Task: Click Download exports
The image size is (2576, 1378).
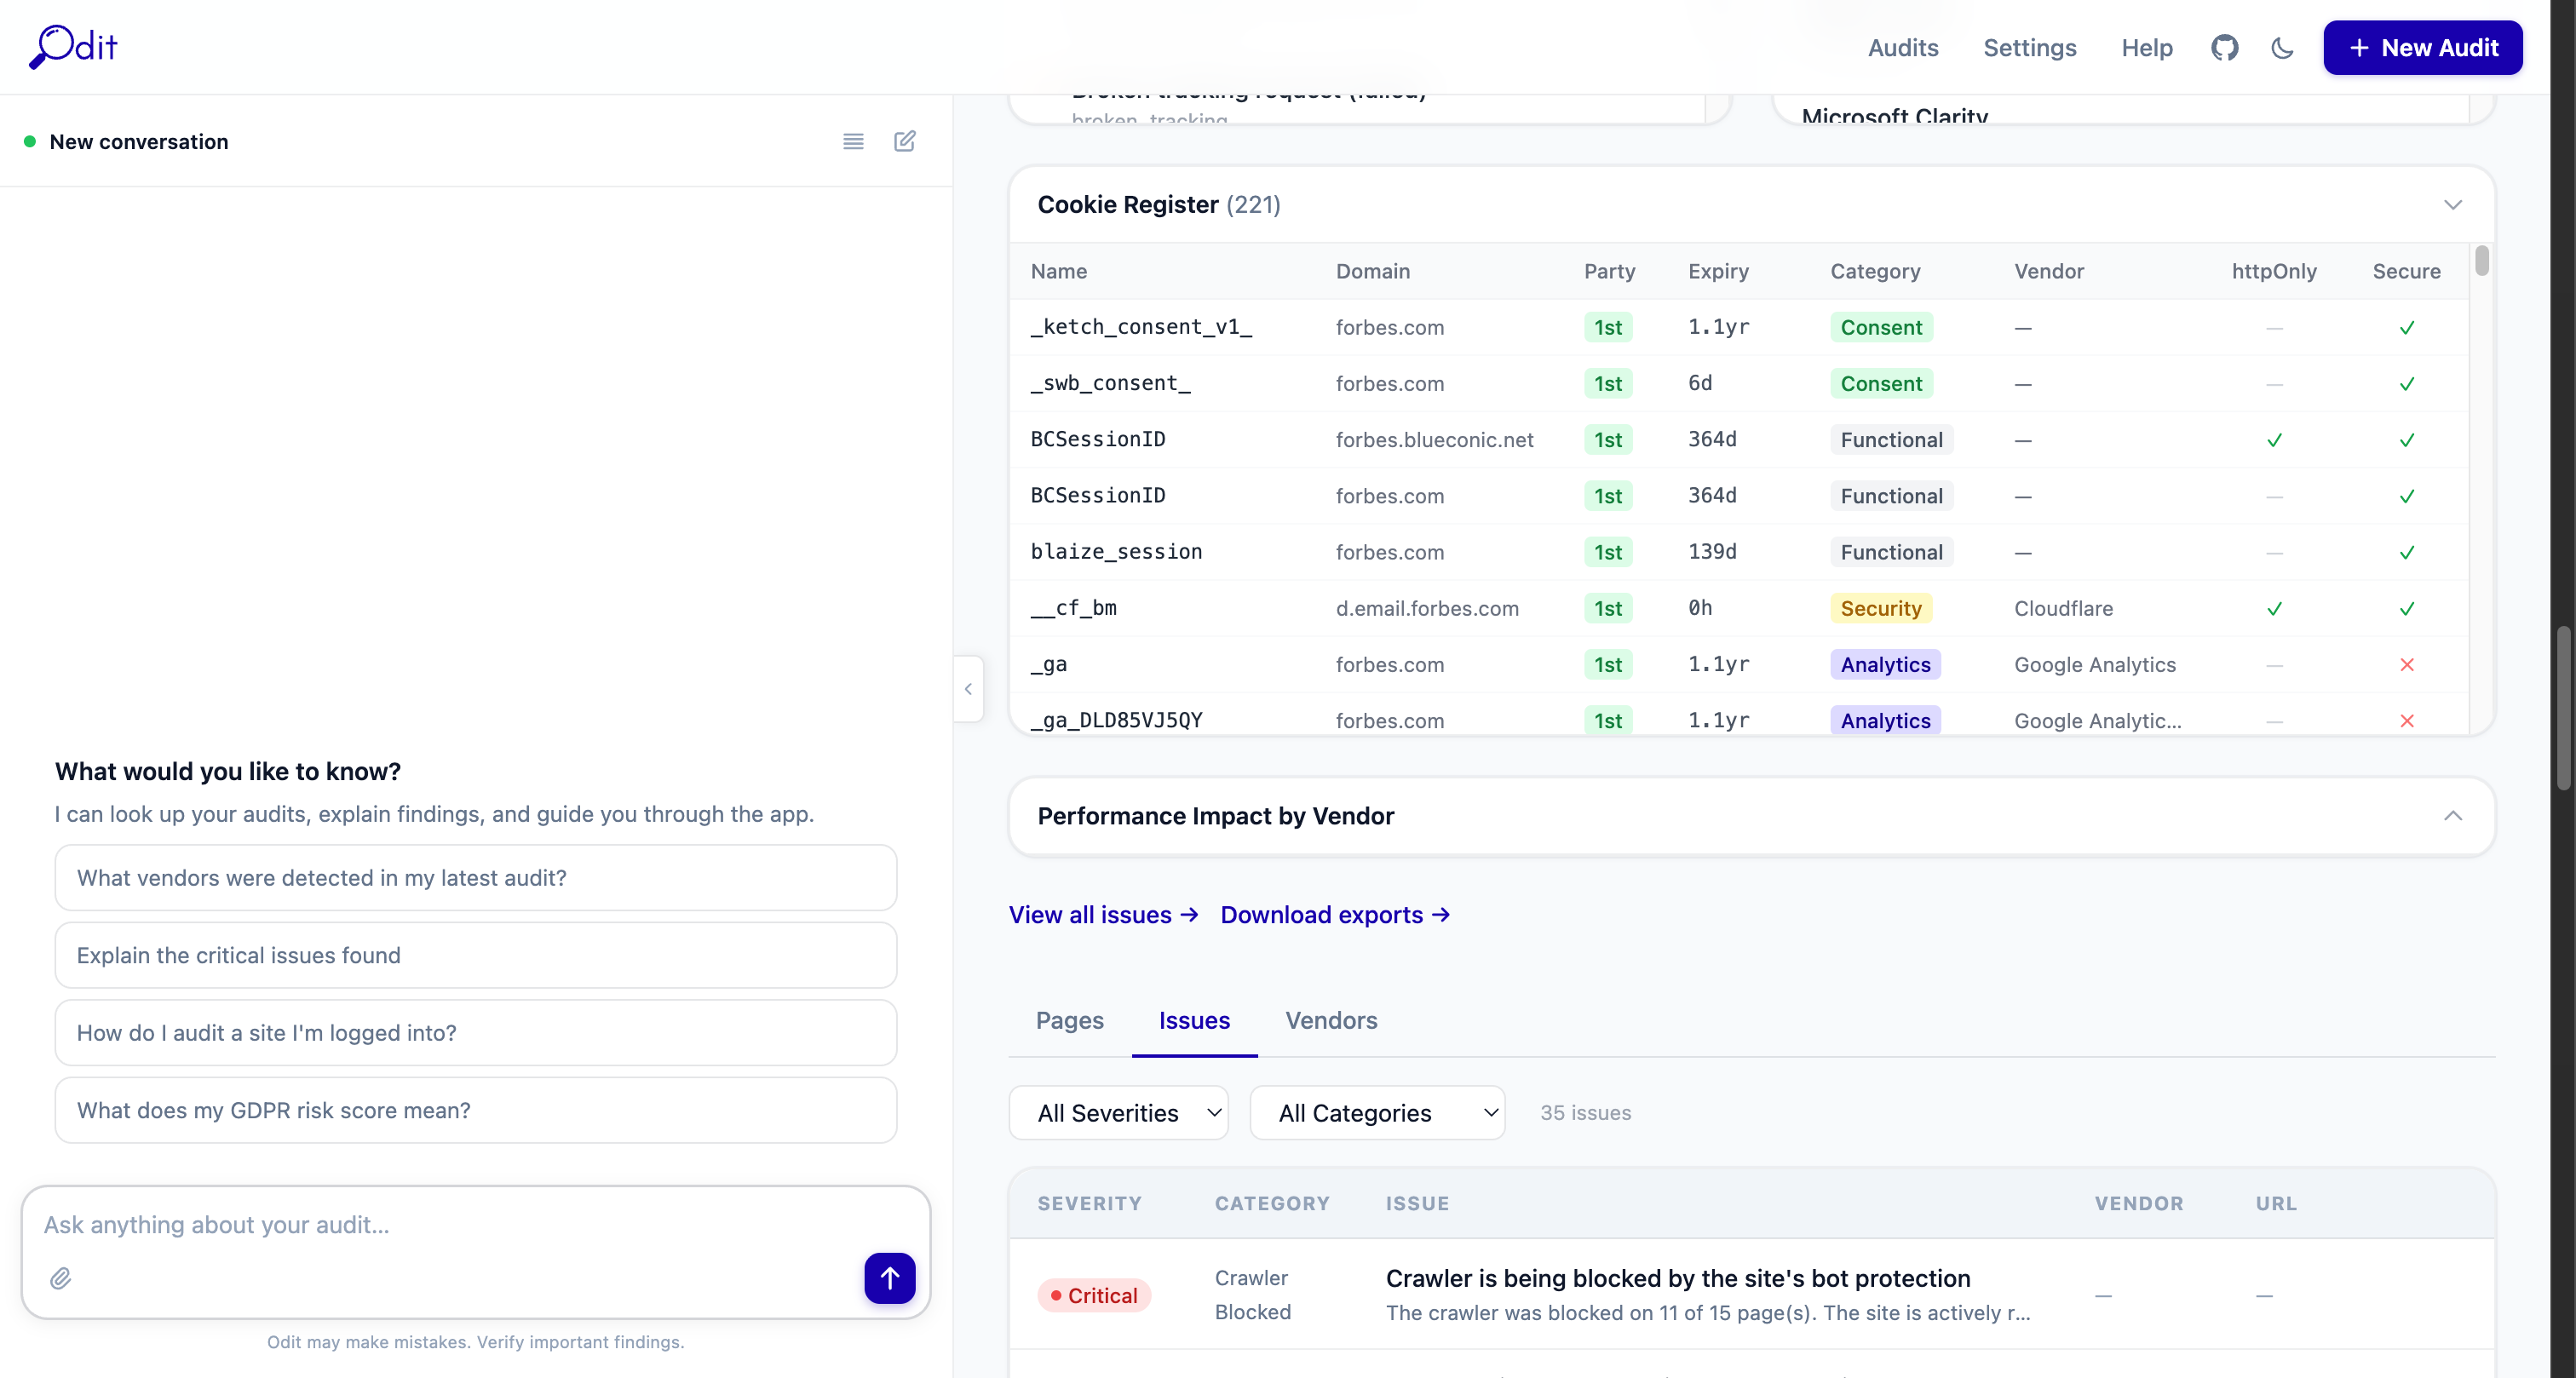Action: pos(1334,914)
